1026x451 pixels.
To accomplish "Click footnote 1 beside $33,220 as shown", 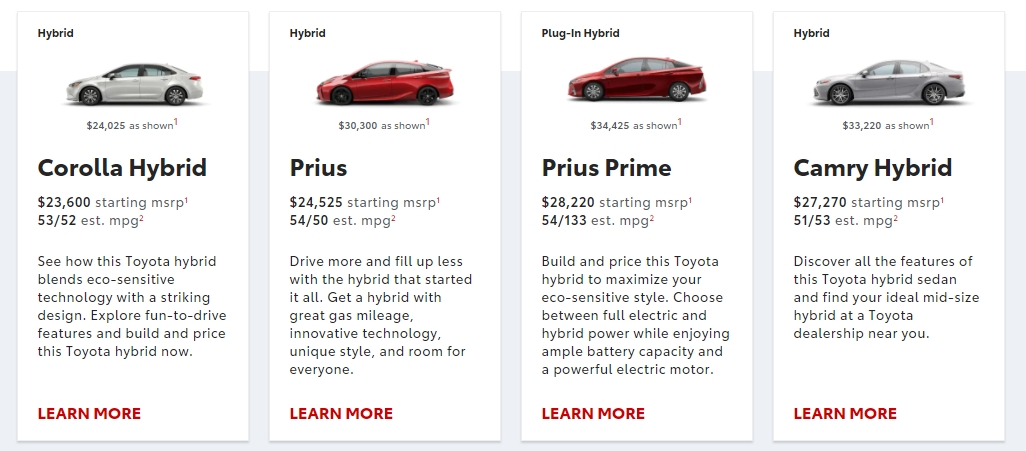I will pyautogui.click(x=932, y=122).
